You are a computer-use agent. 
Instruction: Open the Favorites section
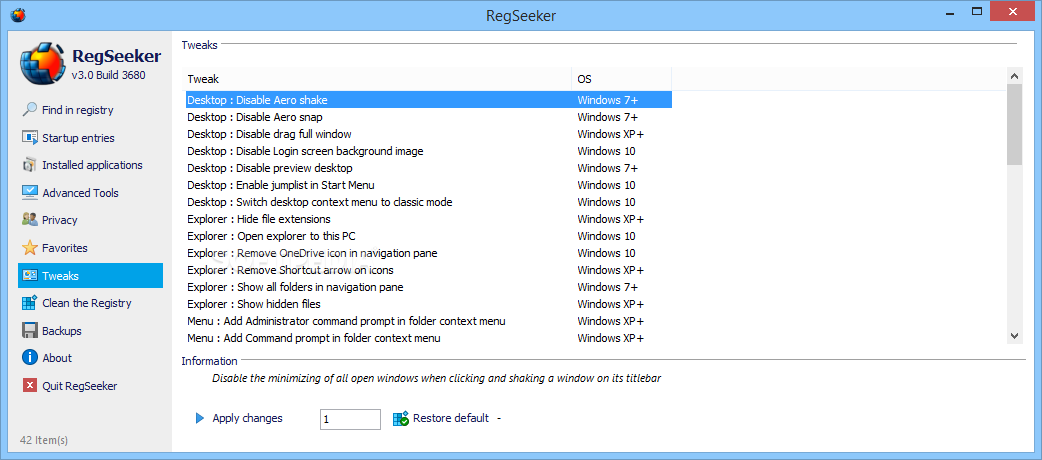tap(65, 248)
